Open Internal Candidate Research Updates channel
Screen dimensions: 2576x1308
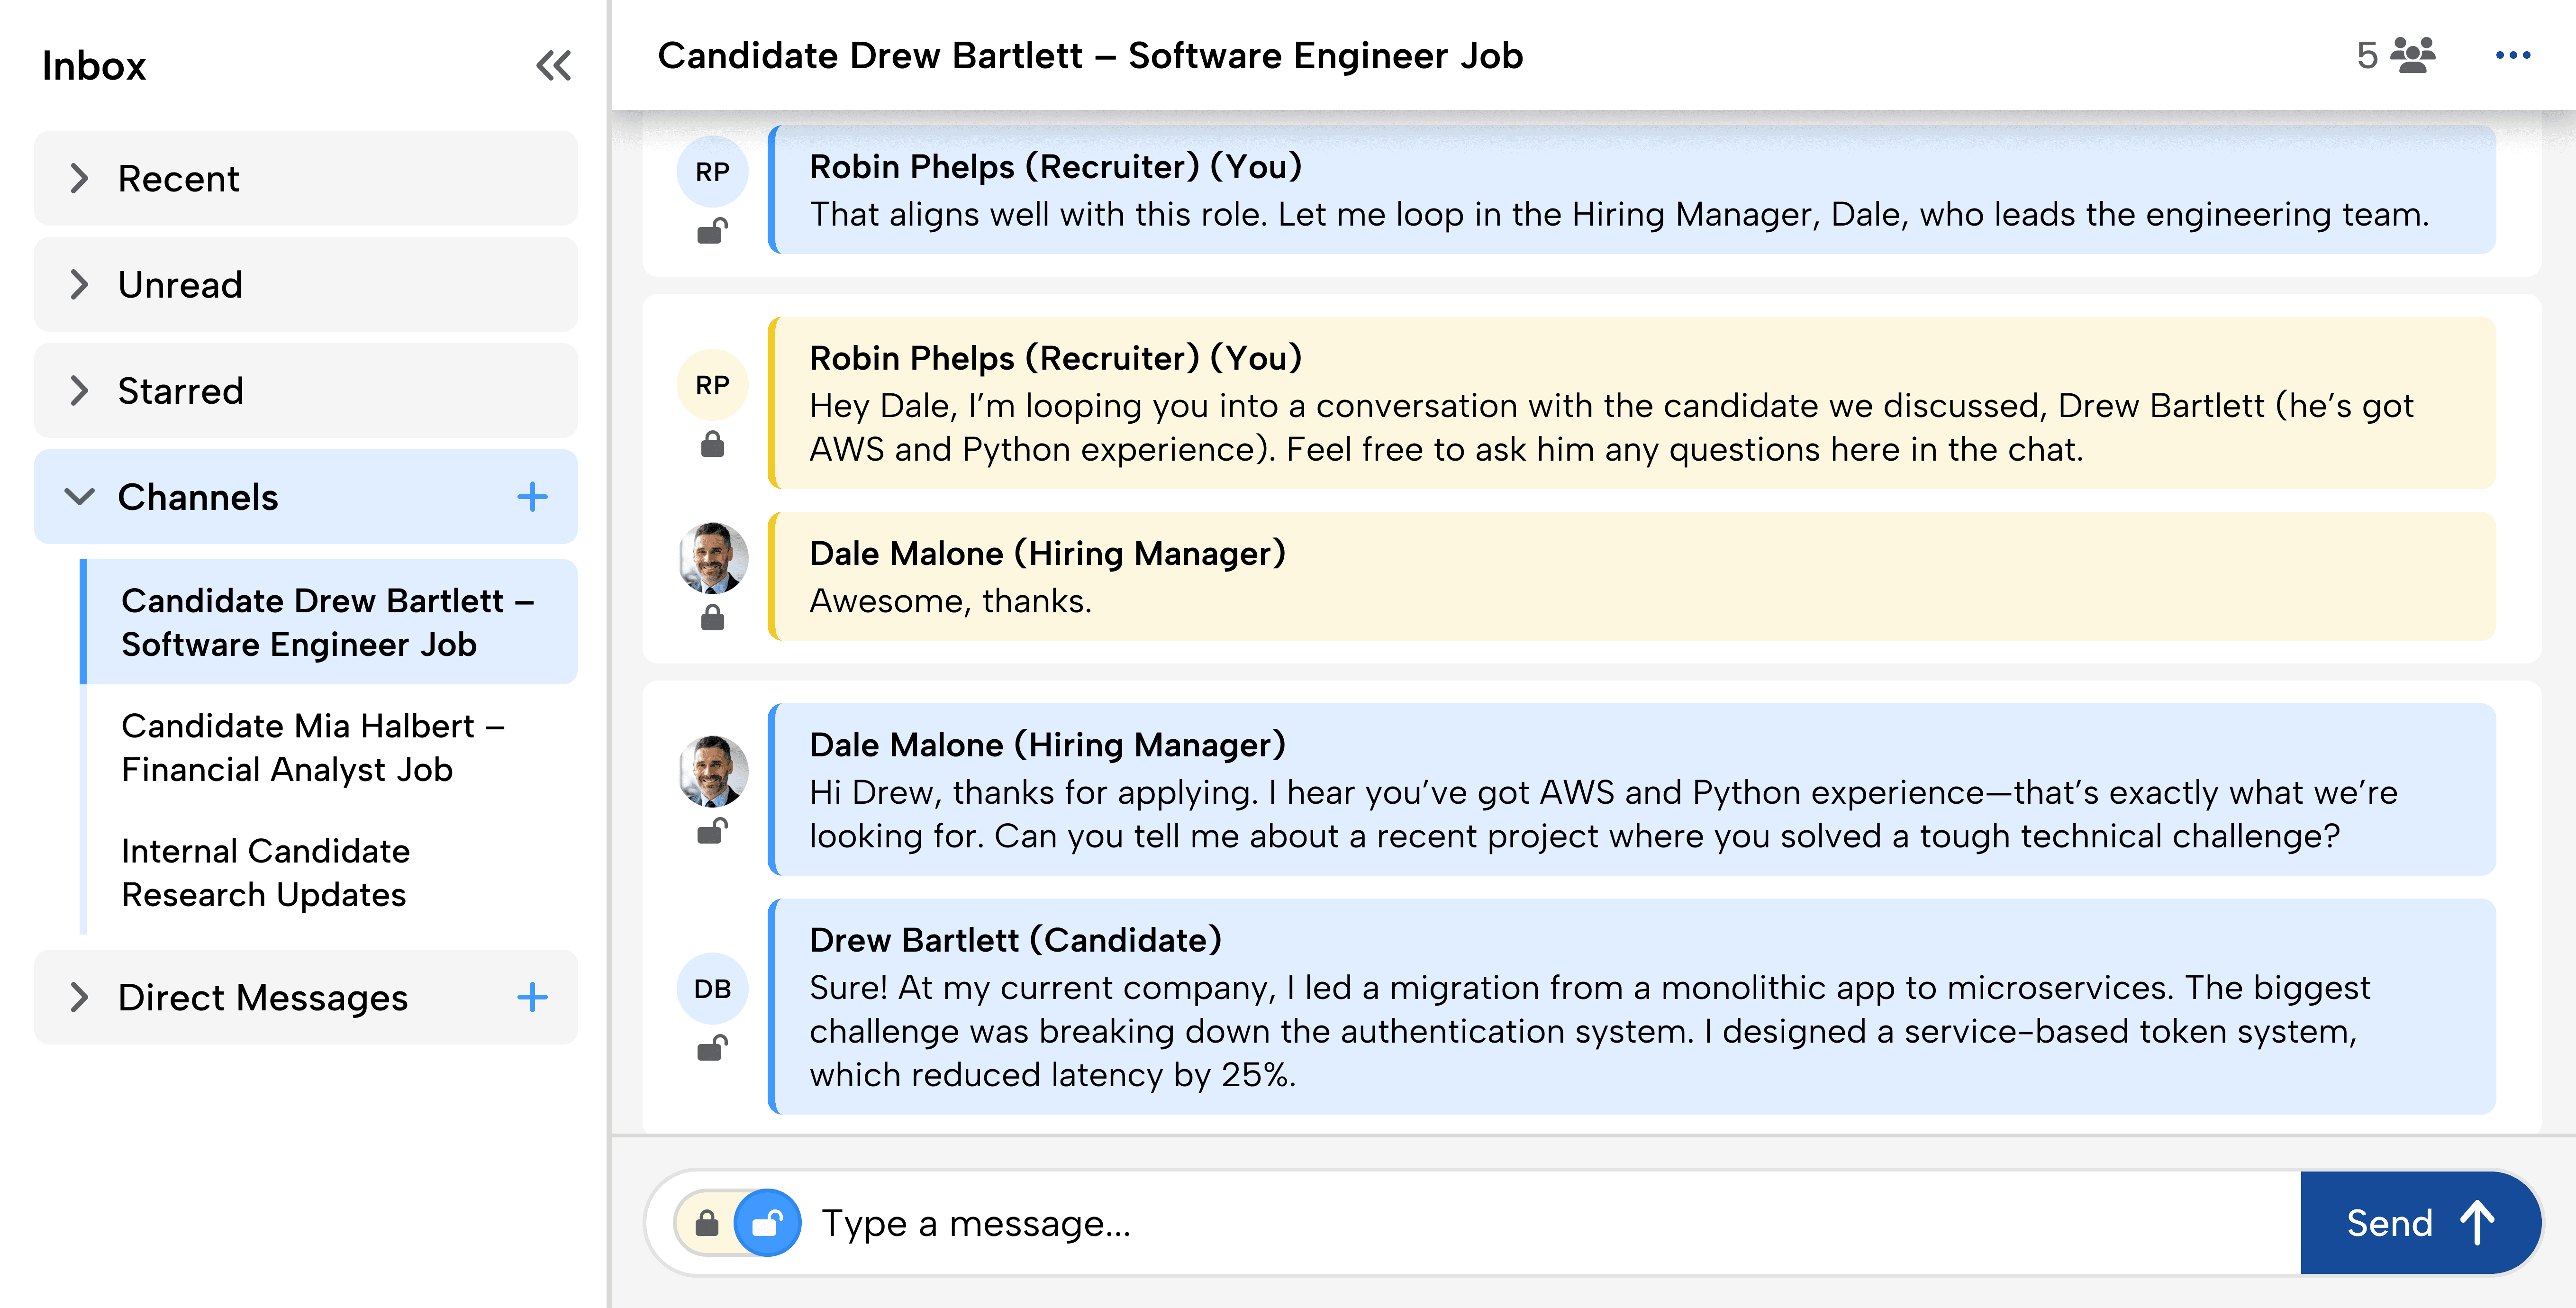coord(330,872)
